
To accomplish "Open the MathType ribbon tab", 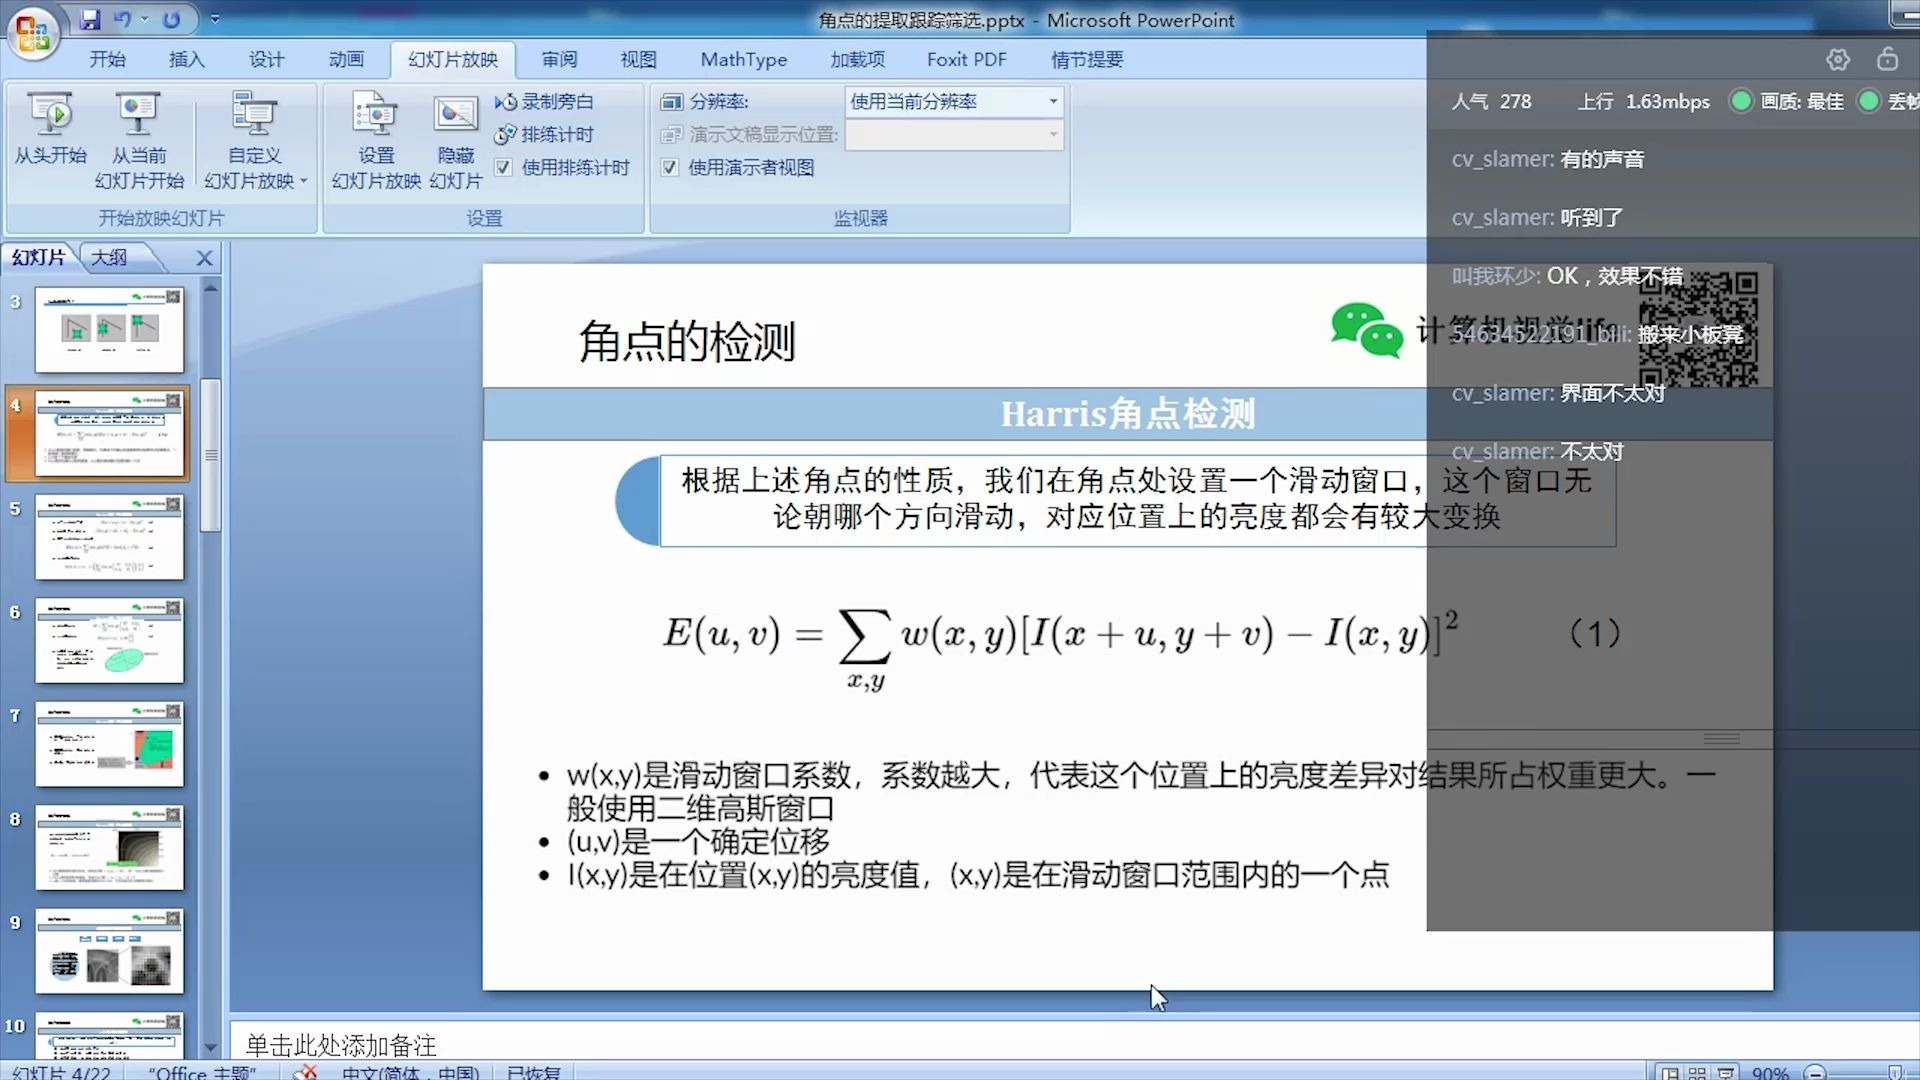I will (x=744, y=60).
